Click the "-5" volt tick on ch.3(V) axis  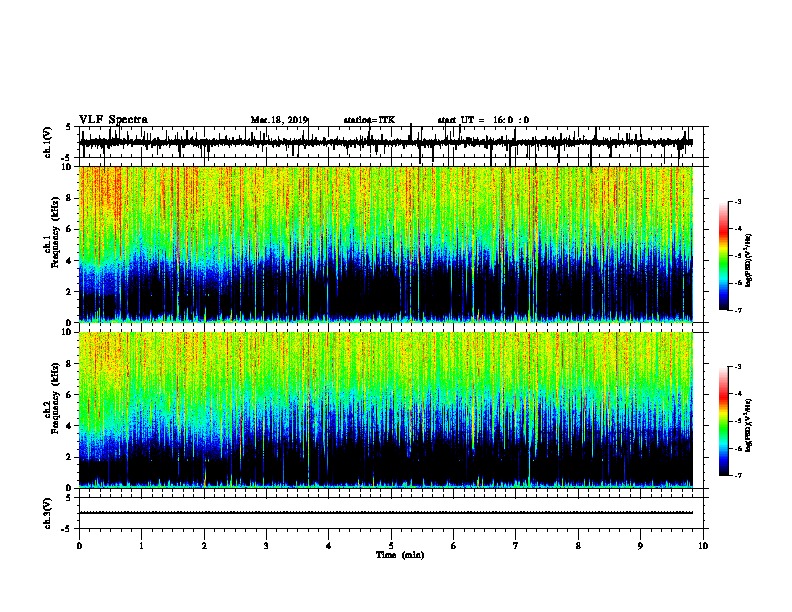click(67, 529)
